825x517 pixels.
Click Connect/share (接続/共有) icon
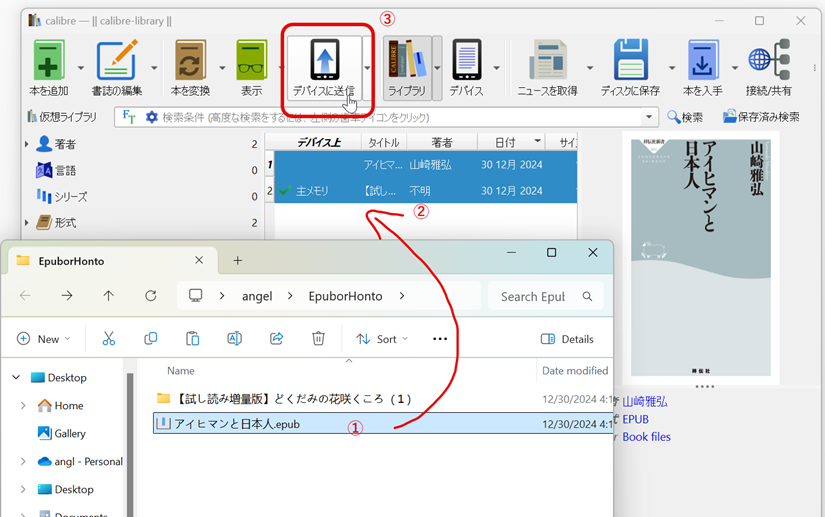(769, 59)
